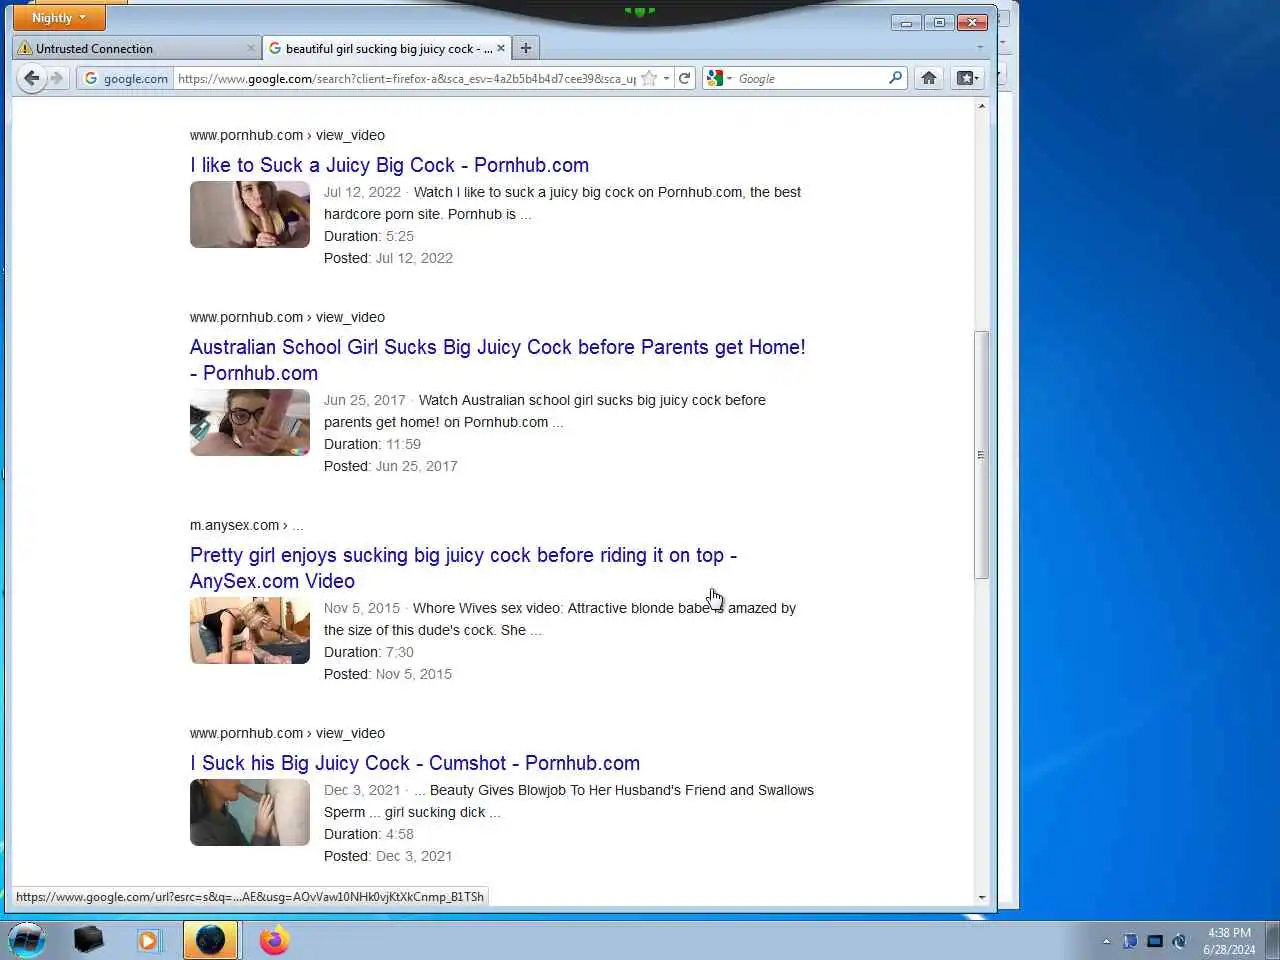Open the black box taskbar application

coord(88,940)
